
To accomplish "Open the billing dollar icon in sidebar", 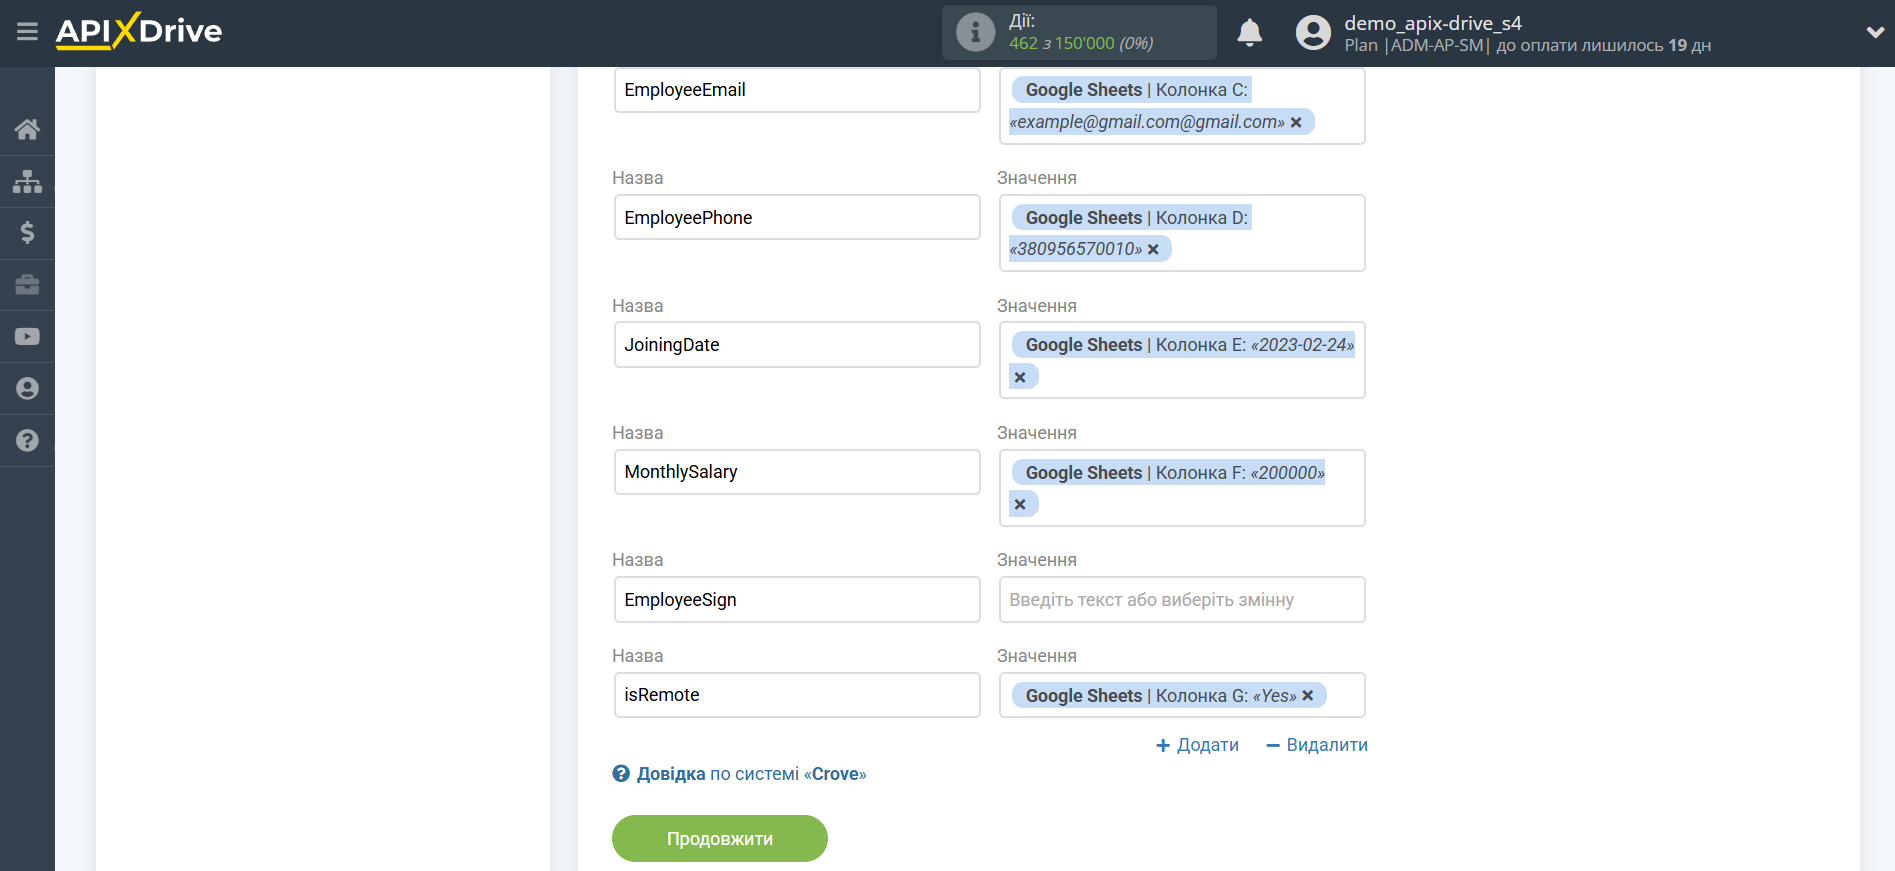I will pyautogui.click(x=27, y=233).
